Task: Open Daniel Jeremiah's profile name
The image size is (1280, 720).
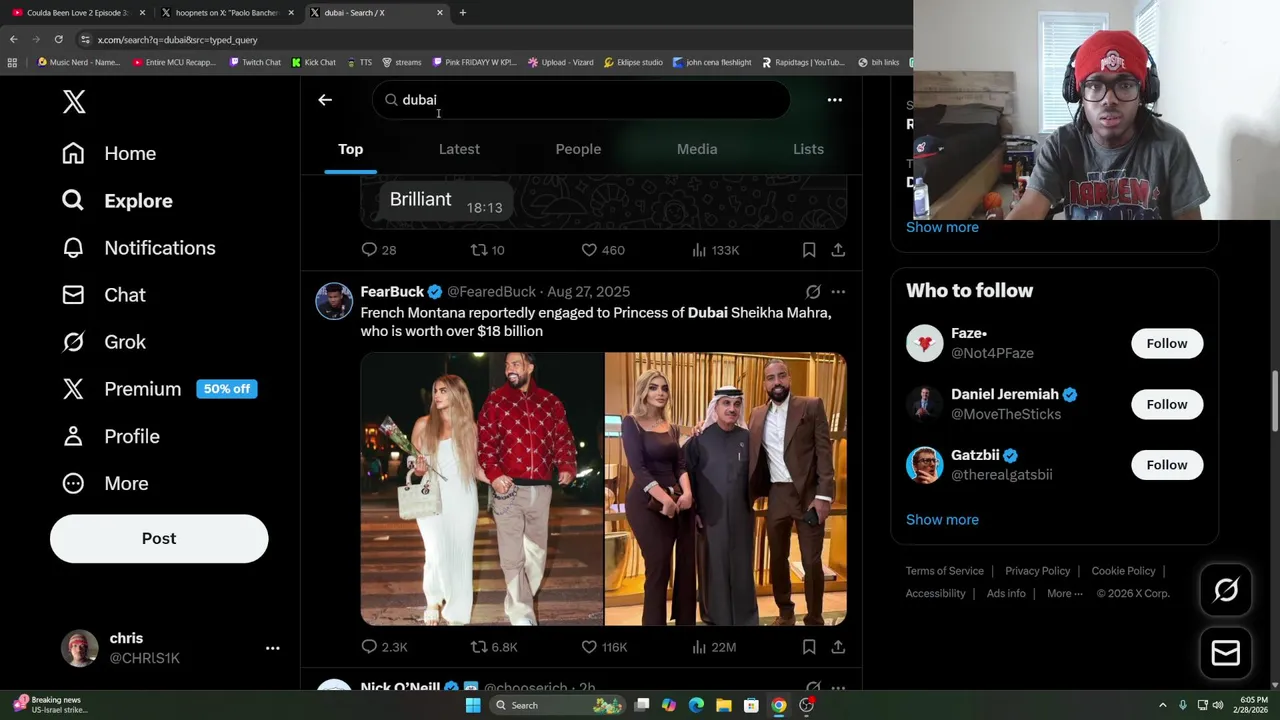Action: 1005,394
